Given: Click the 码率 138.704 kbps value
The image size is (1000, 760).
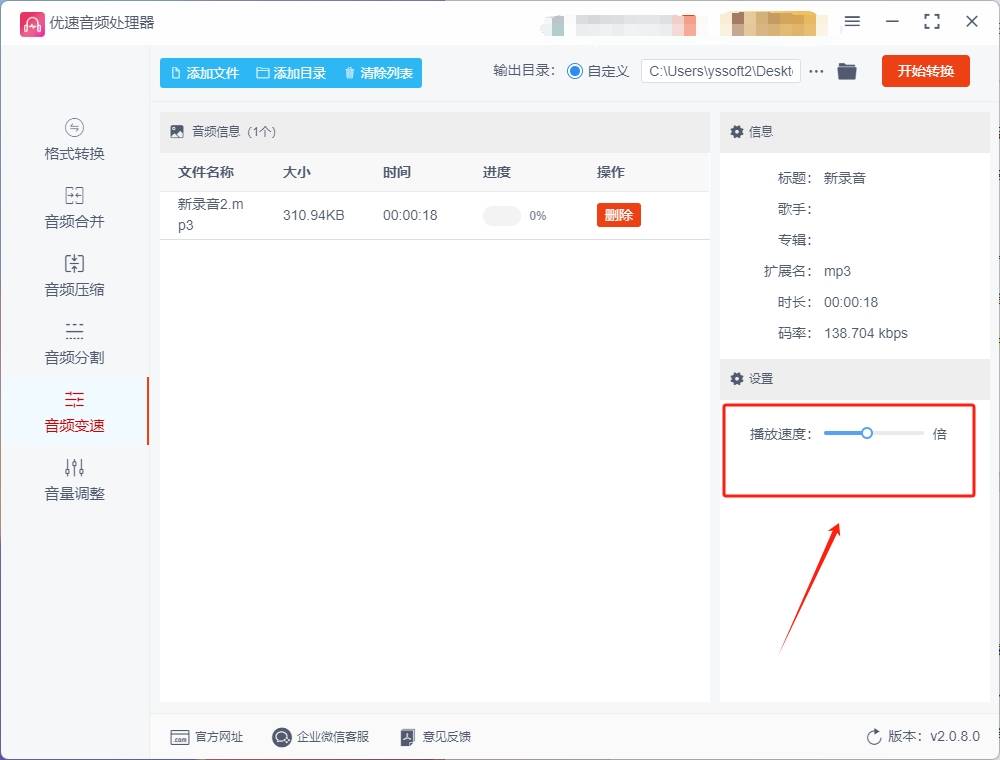Looking at the screenshot, I should coord(865,333).
